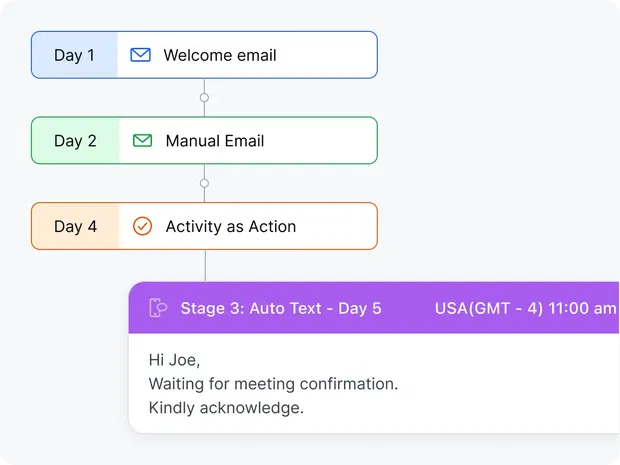The image size is (620, 465).
Task: Click the blue envelope icon beside Welcome email
Action: 140,55
